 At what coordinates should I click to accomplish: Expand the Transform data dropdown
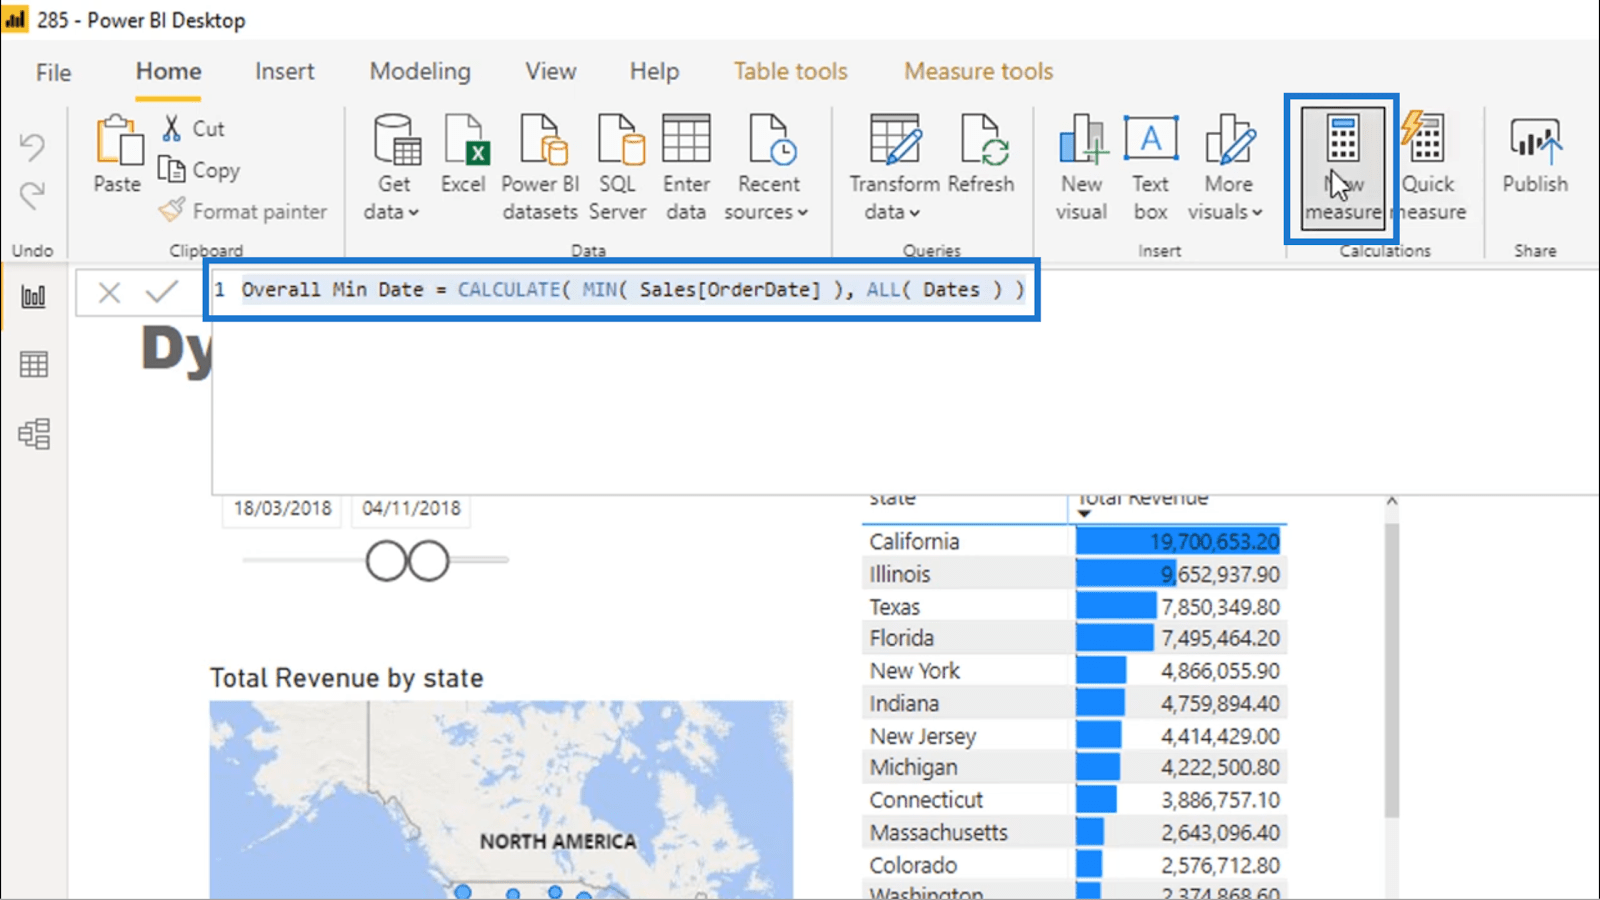tap(914, 212)
